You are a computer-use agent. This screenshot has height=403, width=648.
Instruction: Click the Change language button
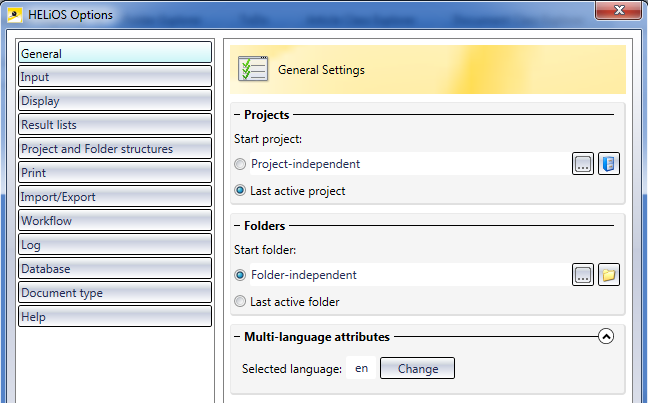coord(417,368)
